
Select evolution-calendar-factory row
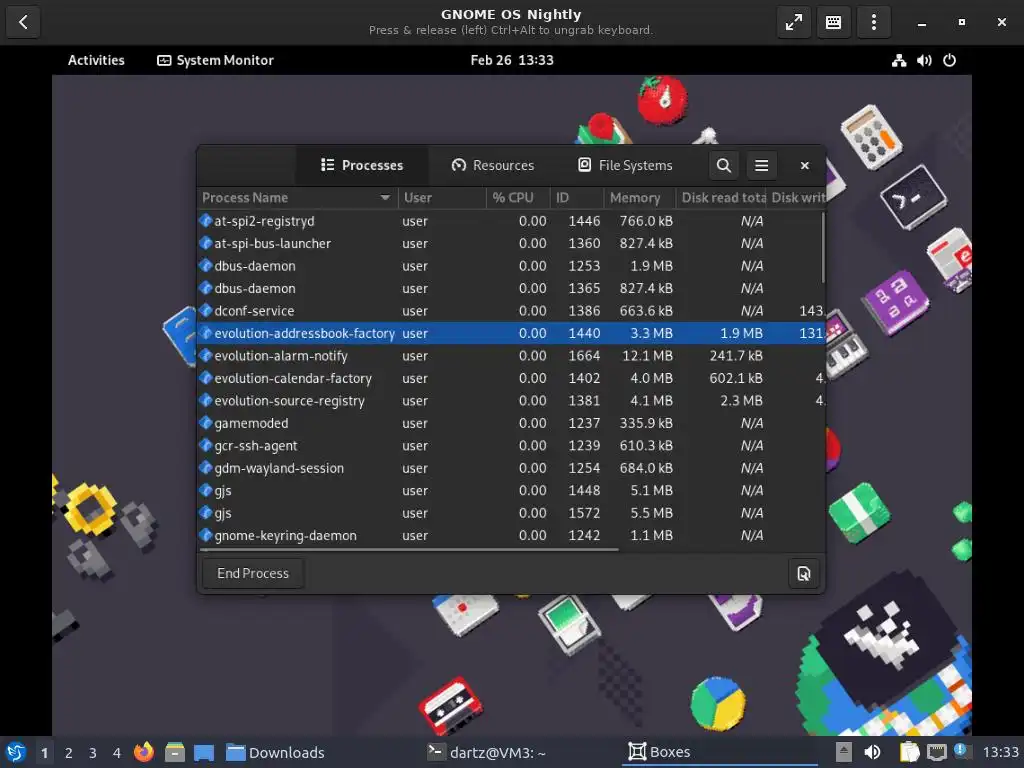[x=511, y=378]
